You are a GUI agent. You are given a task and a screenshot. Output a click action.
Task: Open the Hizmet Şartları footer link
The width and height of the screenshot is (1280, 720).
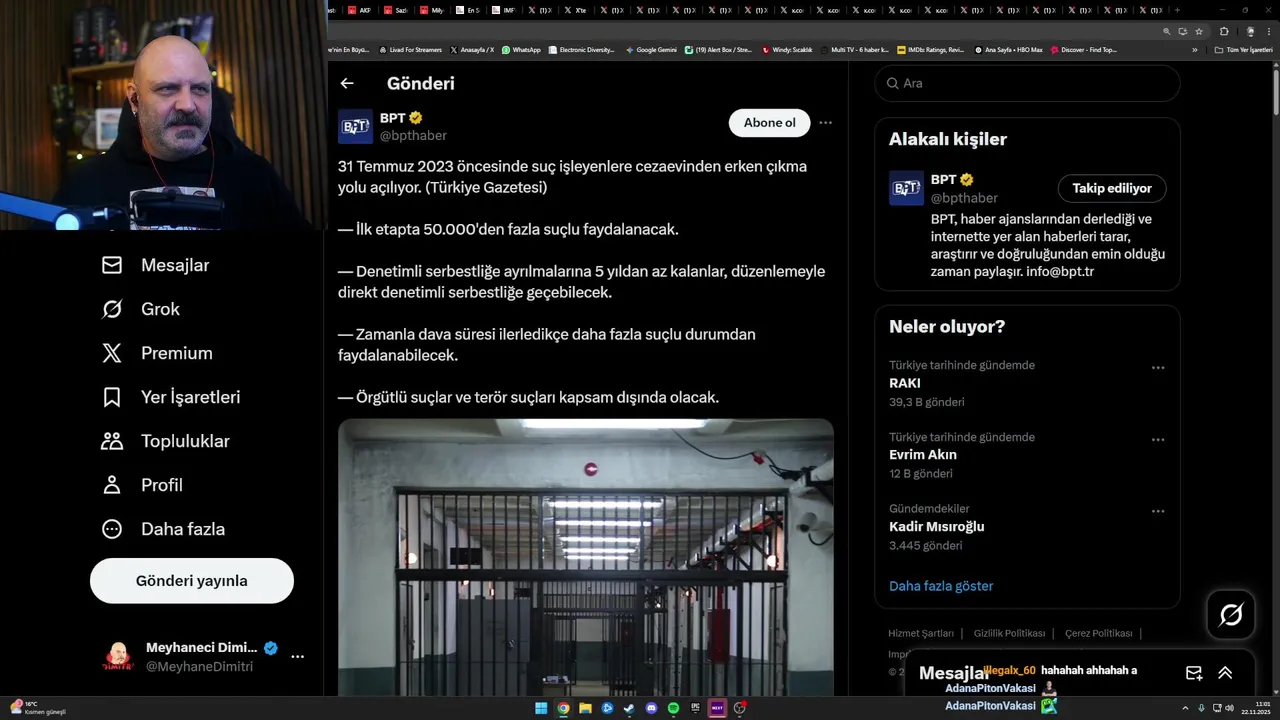tap(921, 633)
